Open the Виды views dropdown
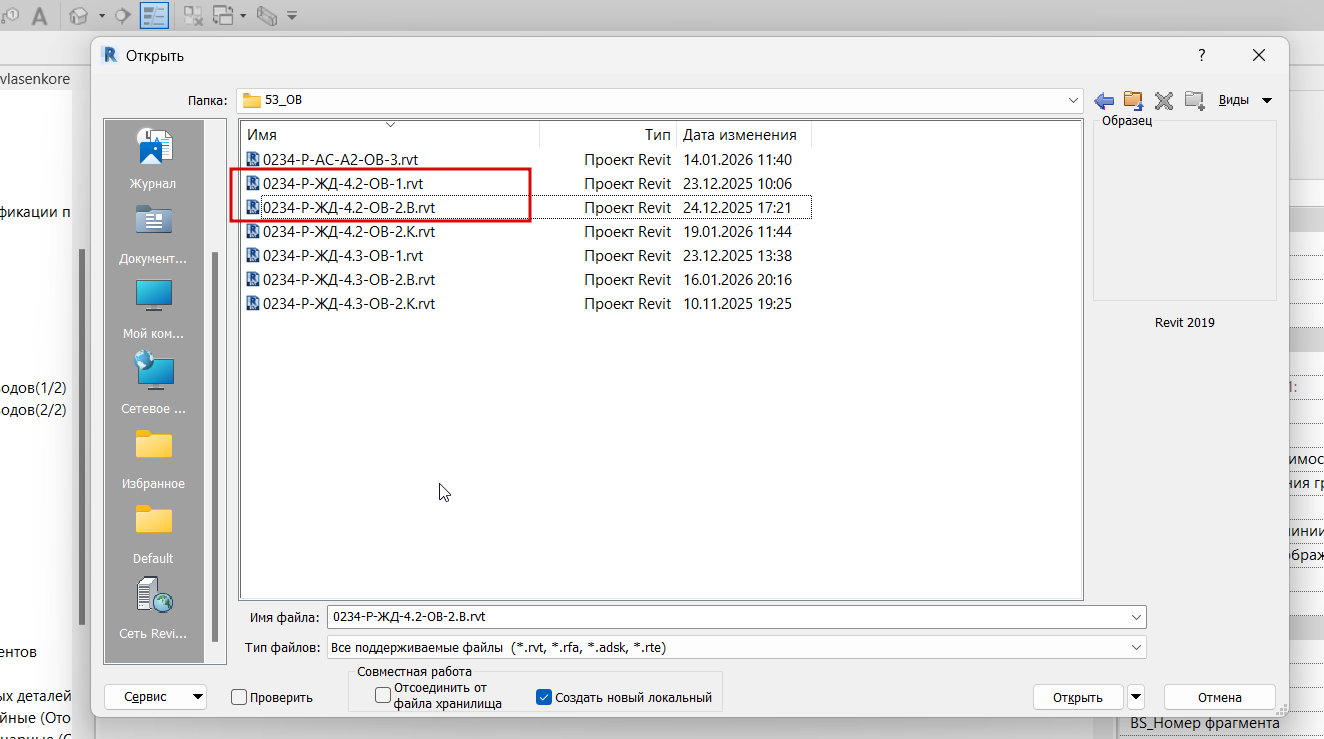The image size is (1324, 739). [x=1245, y=100]
